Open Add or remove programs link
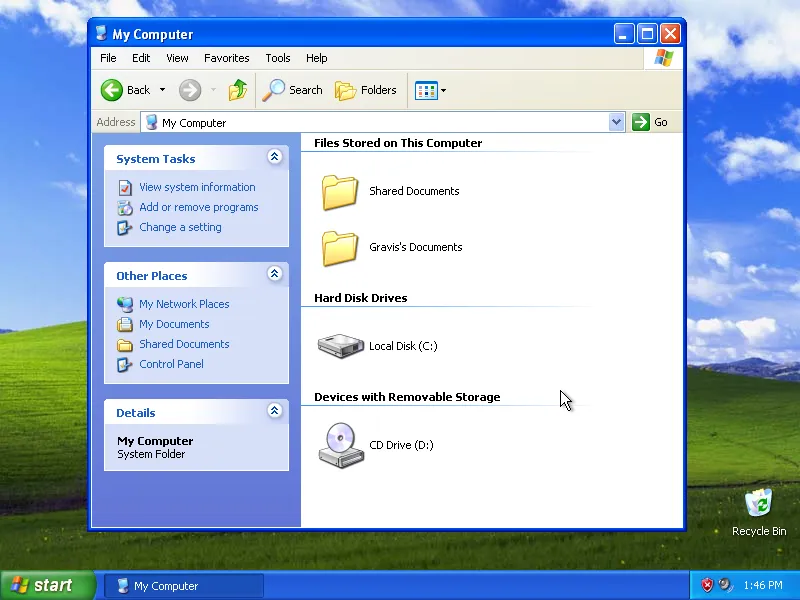The width and height of the screenshot is (800, 600). [x=198, y=207]
